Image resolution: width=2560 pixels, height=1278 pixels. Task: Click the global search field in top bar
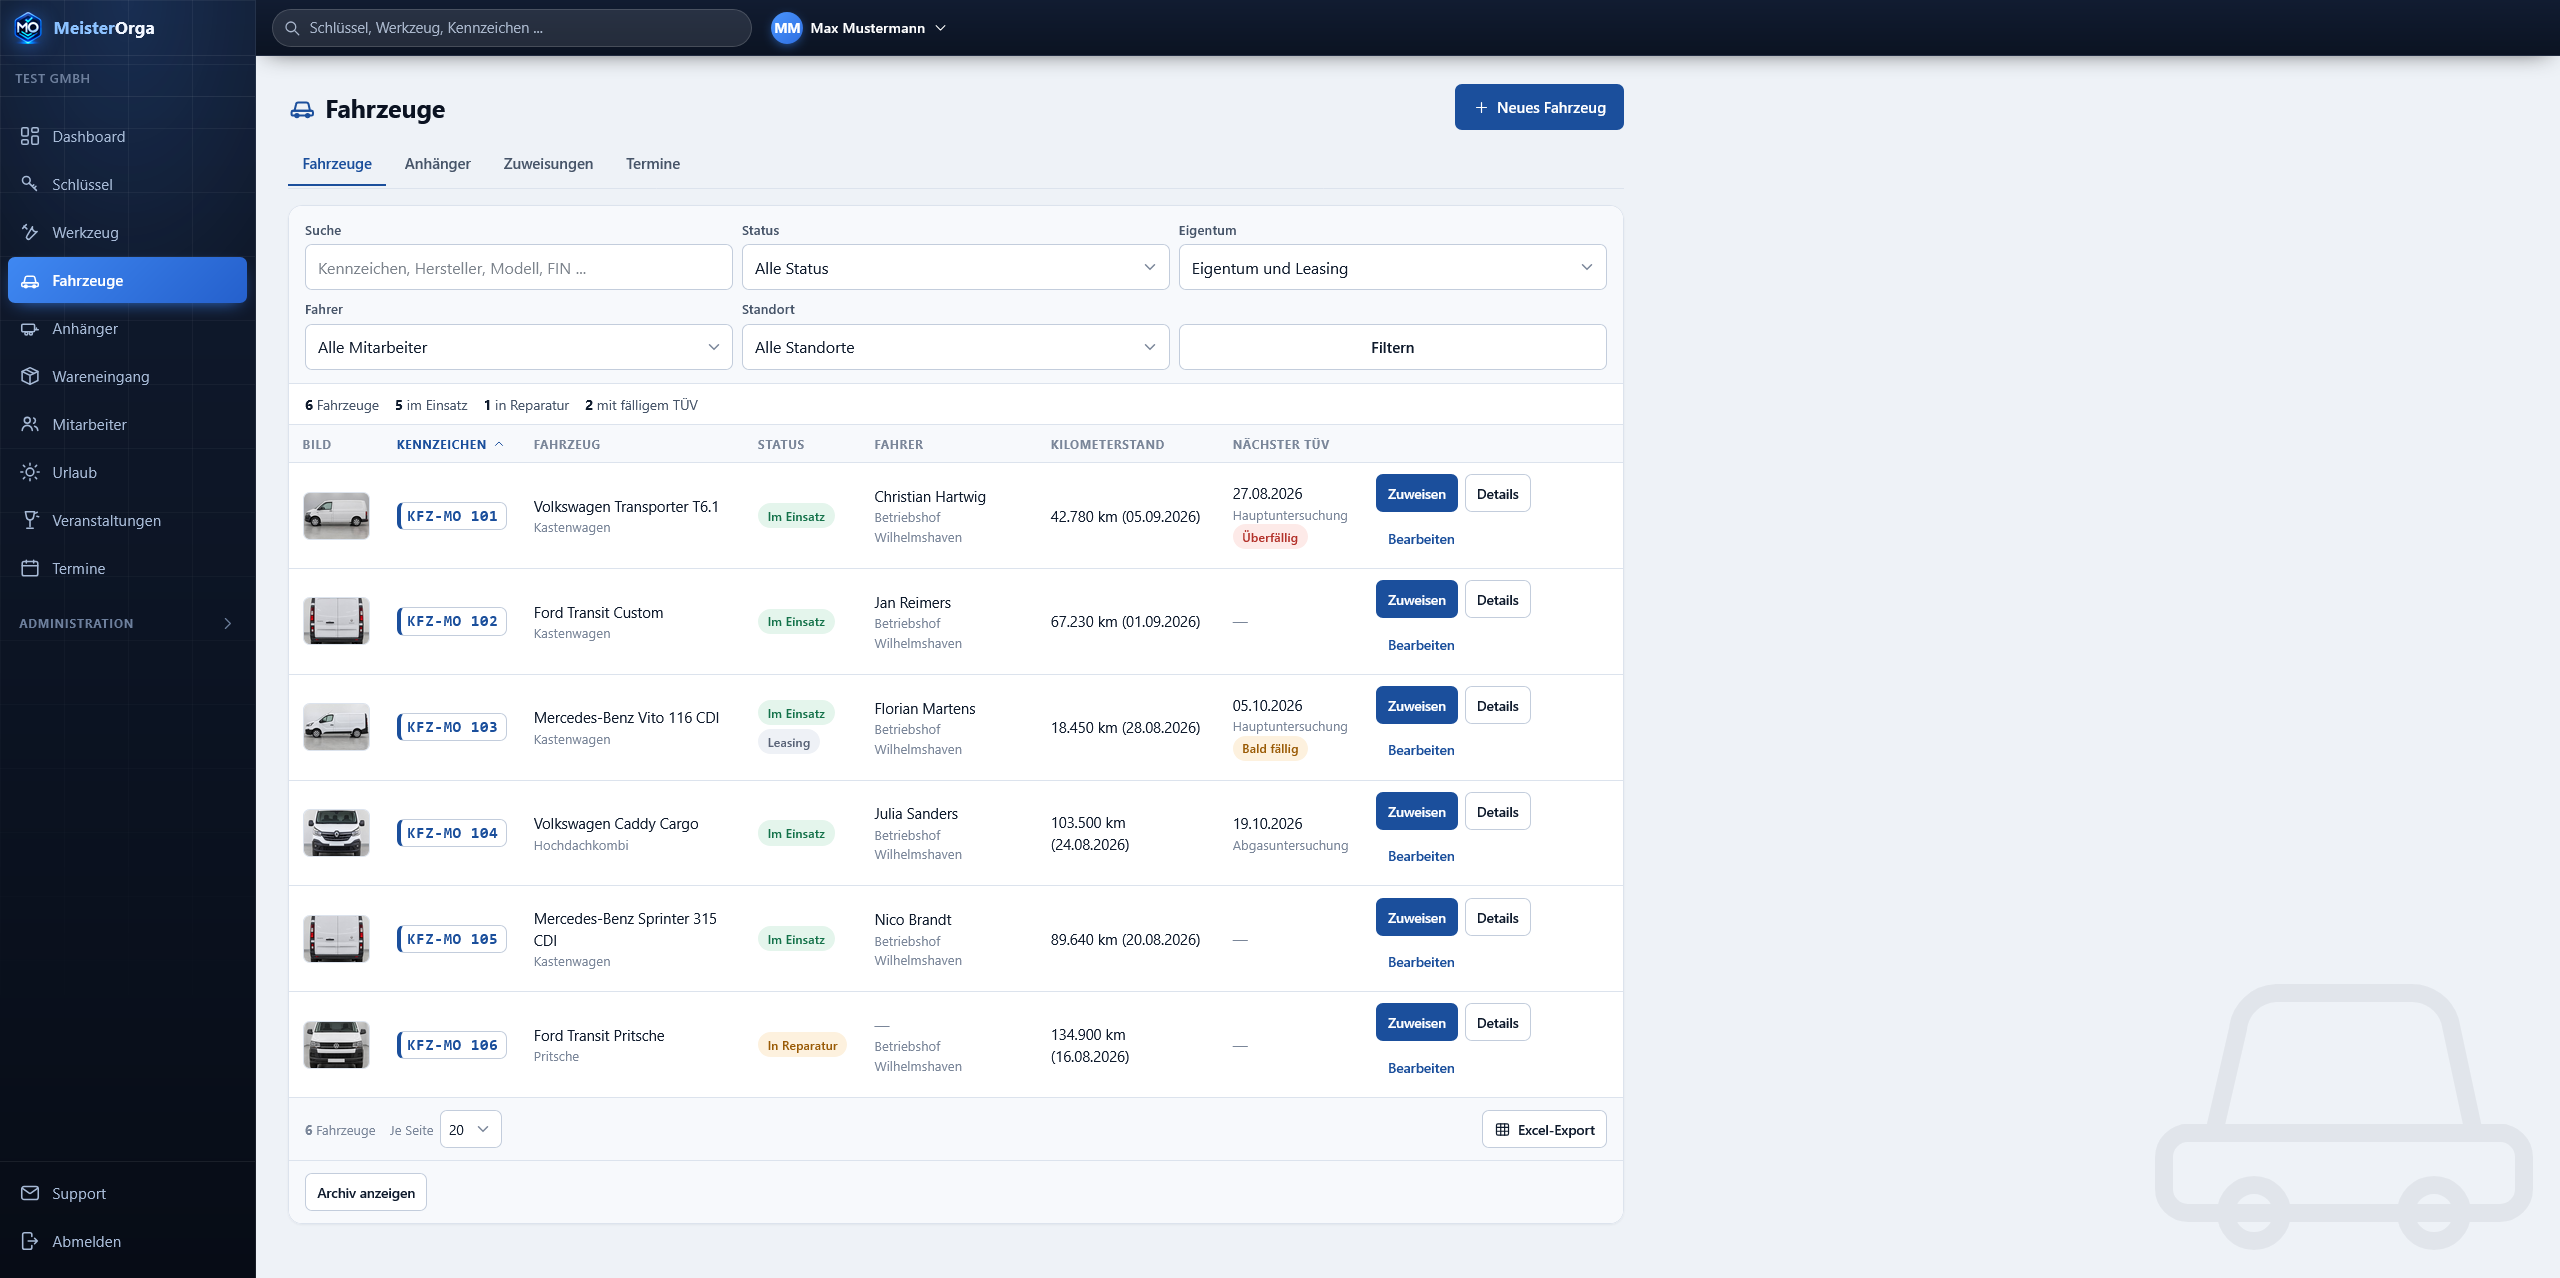pyautogui.click(x=511, y=28)
